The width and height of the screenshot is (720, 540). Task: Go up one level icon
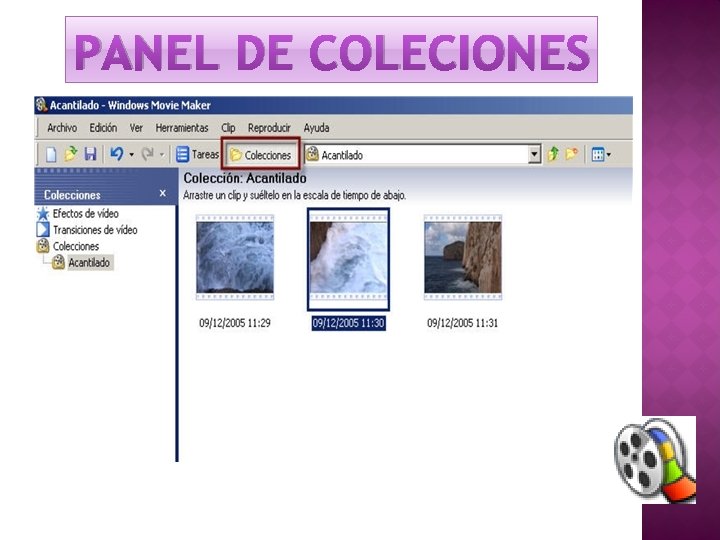point(553,154)
